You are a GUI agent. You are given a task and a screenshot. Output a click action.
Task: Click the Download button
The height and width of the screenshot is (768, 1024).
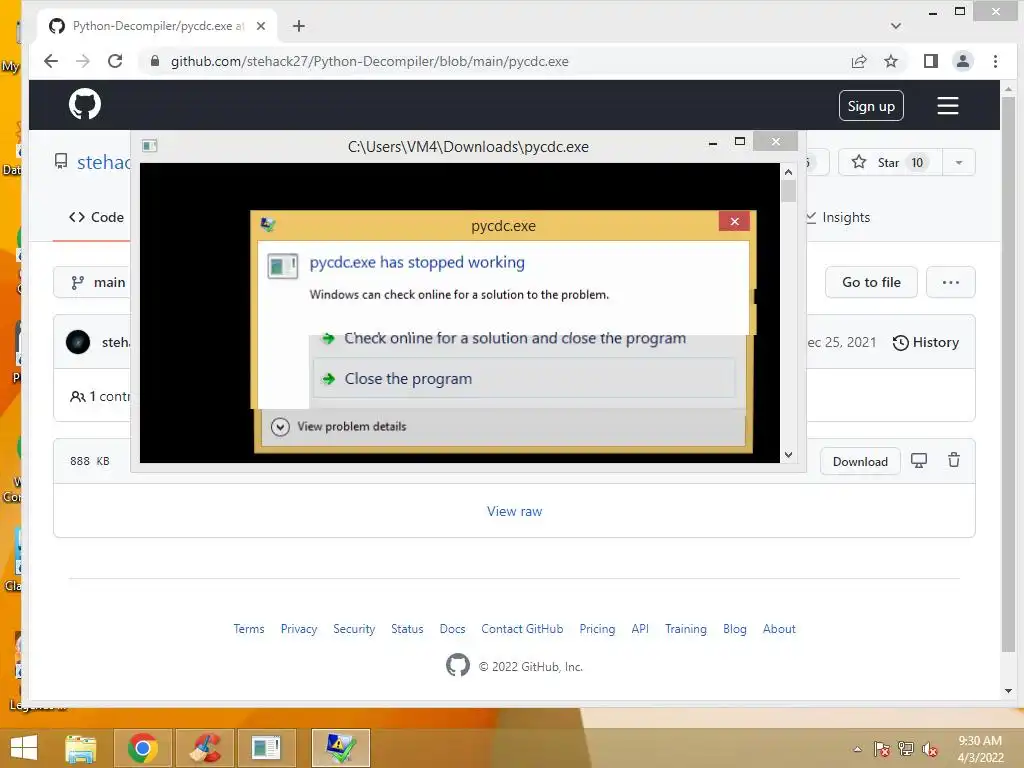coord(860,462)
